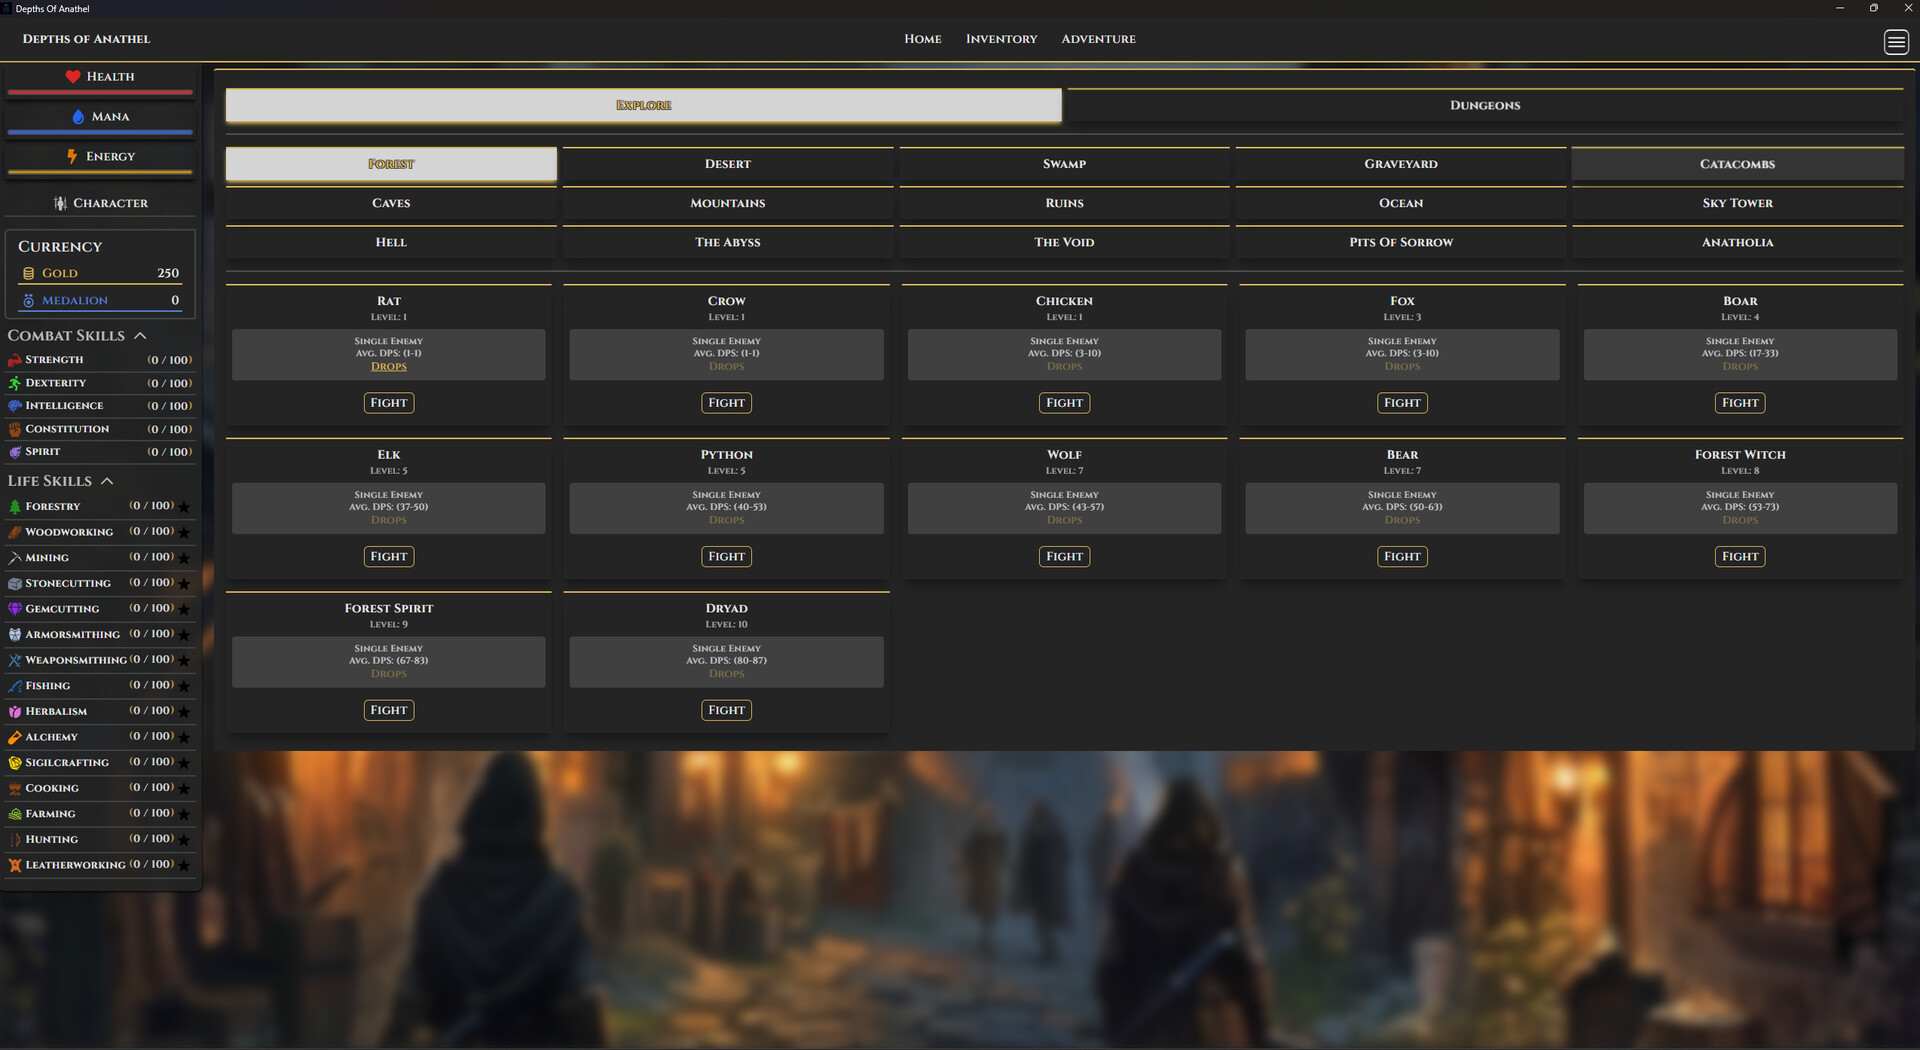Click the Fishing rod skill icon
The width and height of the screenshot is (1920, 1050).
click(15, 685)
